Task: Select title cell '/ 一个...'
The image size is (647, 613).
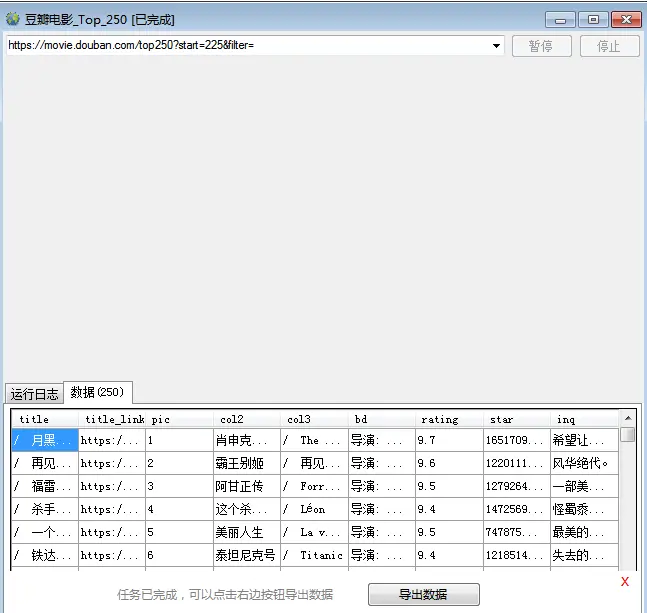Action: 45,532
